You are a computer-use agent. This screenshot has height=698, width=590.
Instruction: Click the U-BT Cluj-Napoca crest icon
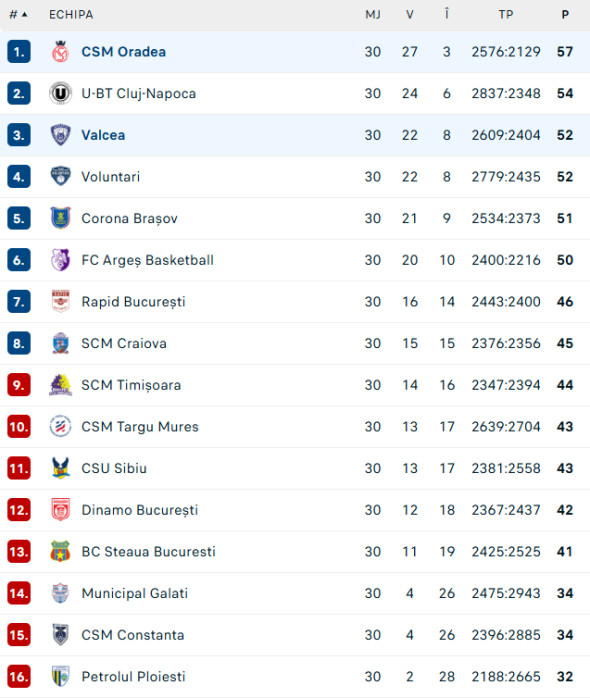(x=60, y=93)
